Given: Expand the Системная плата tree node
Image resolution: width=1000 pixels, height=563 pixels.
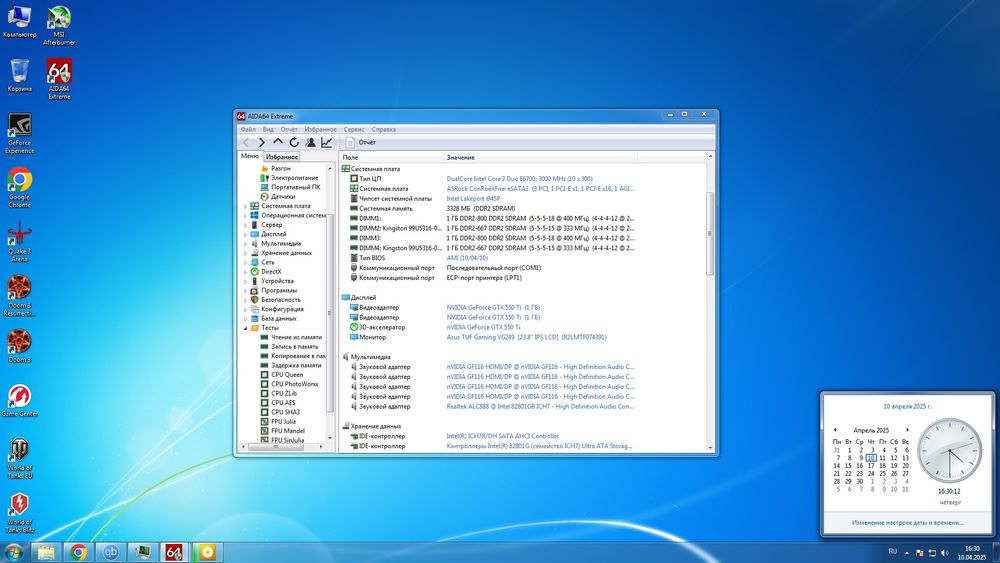Looking at the screenshot, I should pos(245,206).
